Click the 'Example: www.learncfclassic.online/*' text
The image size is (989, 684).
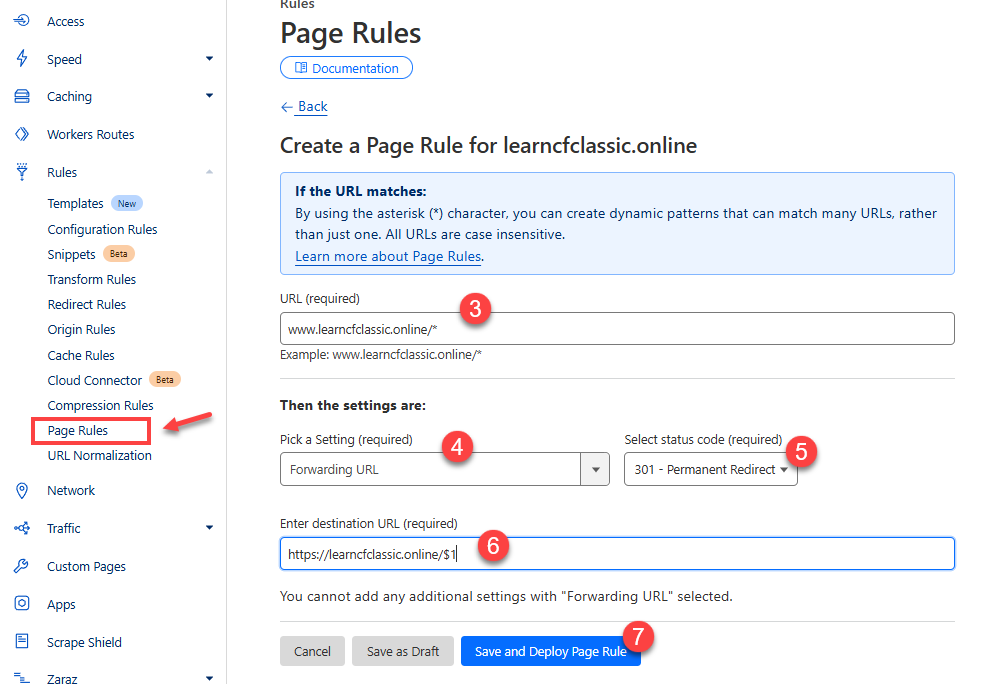pyautogui.click(x=381, y=355)
